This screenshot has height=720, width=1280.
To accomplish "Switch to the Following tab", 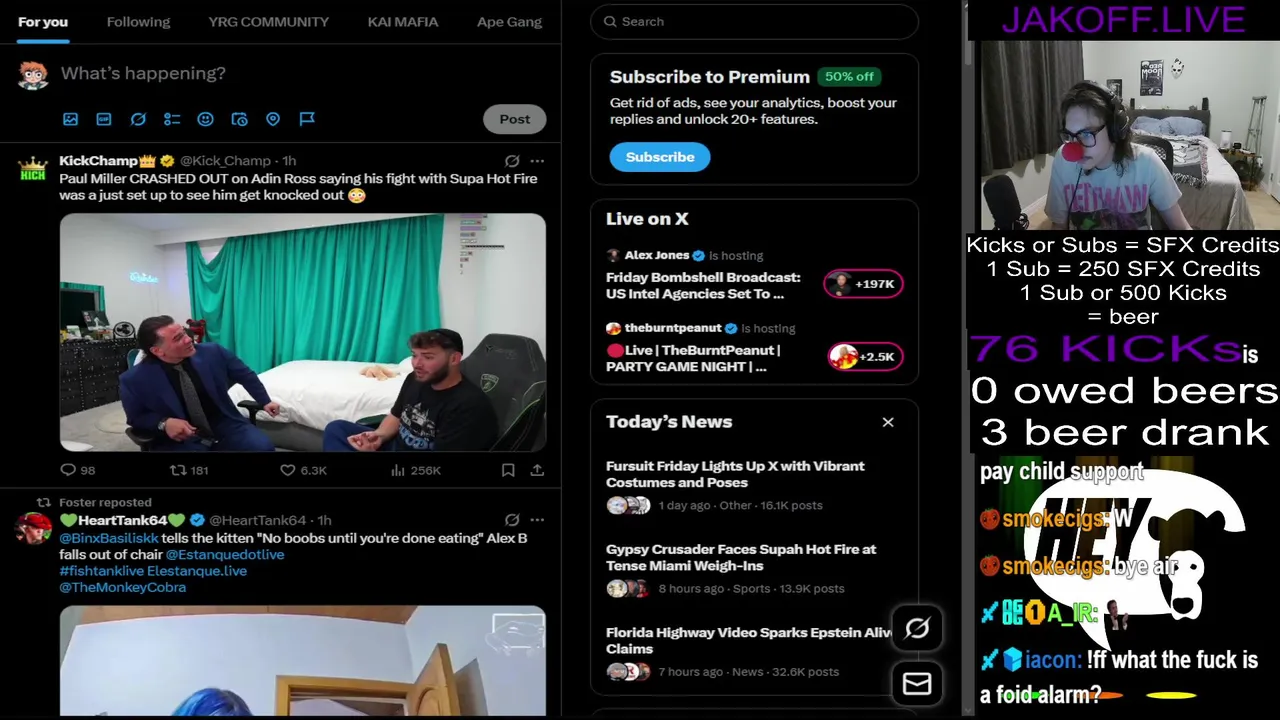I will (138, 22).
